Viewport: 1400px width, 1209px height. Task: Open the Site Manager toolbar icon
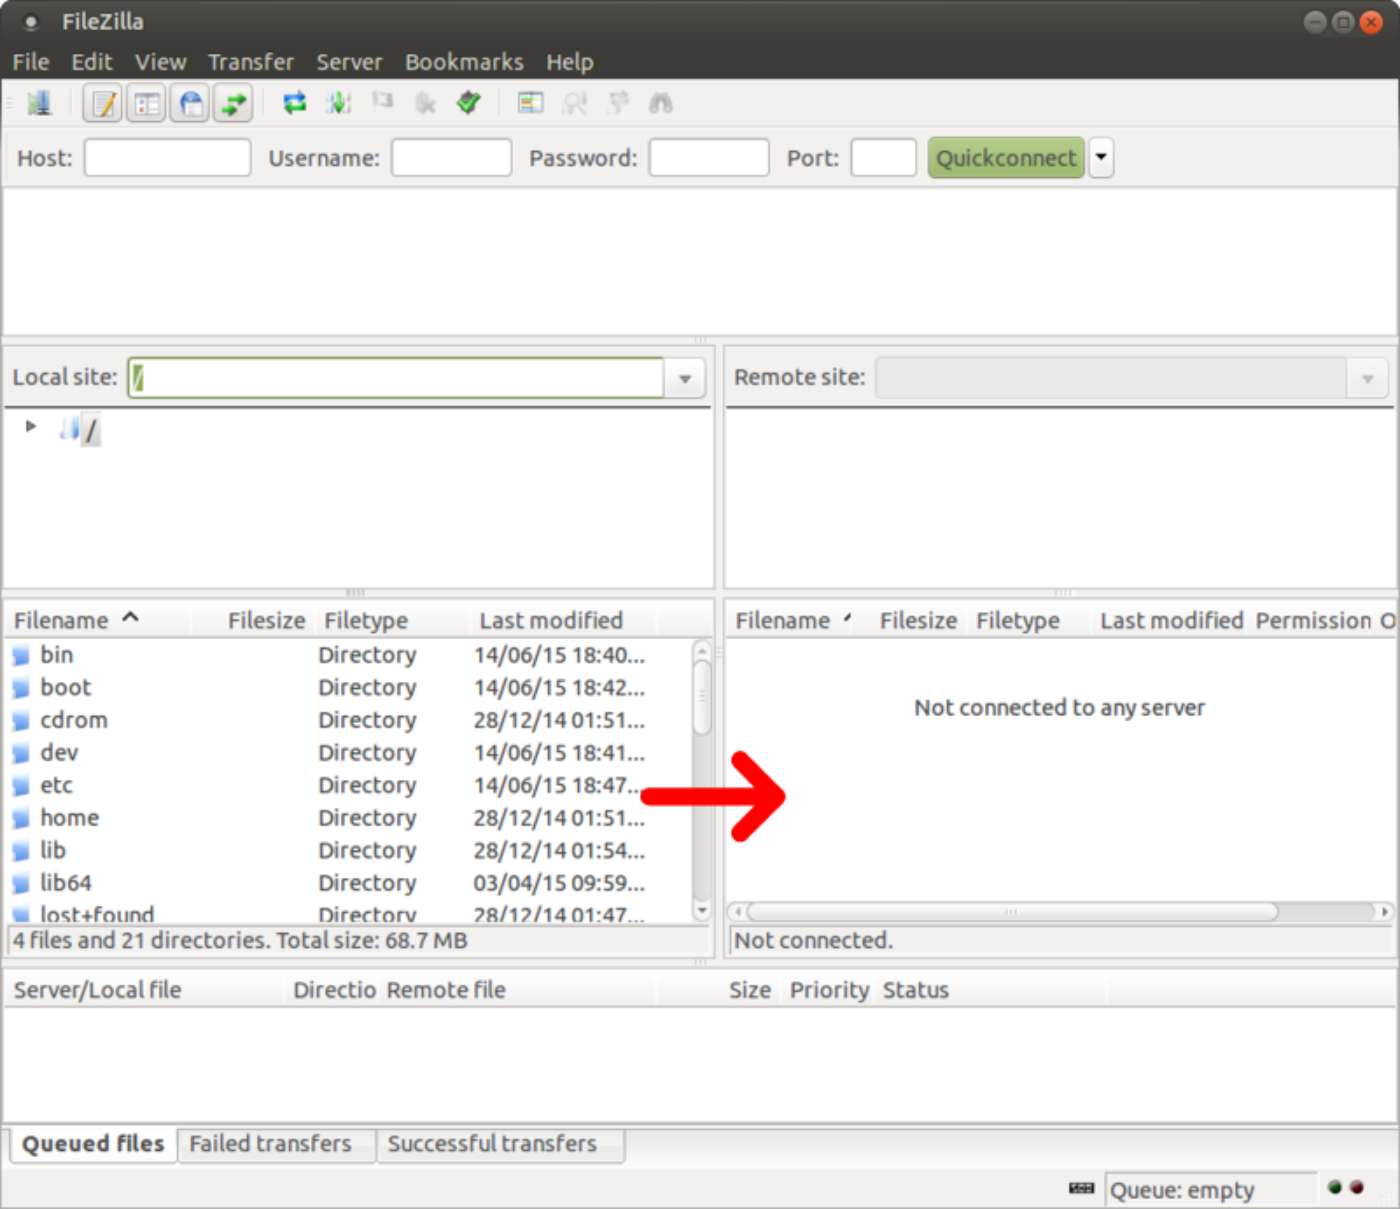(39, 103)
